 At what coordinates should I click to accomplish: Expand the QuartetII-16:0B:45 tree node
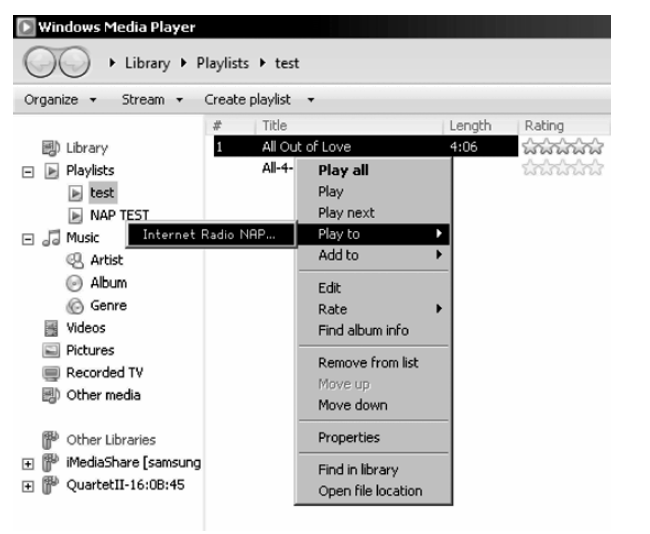[28, 486]
